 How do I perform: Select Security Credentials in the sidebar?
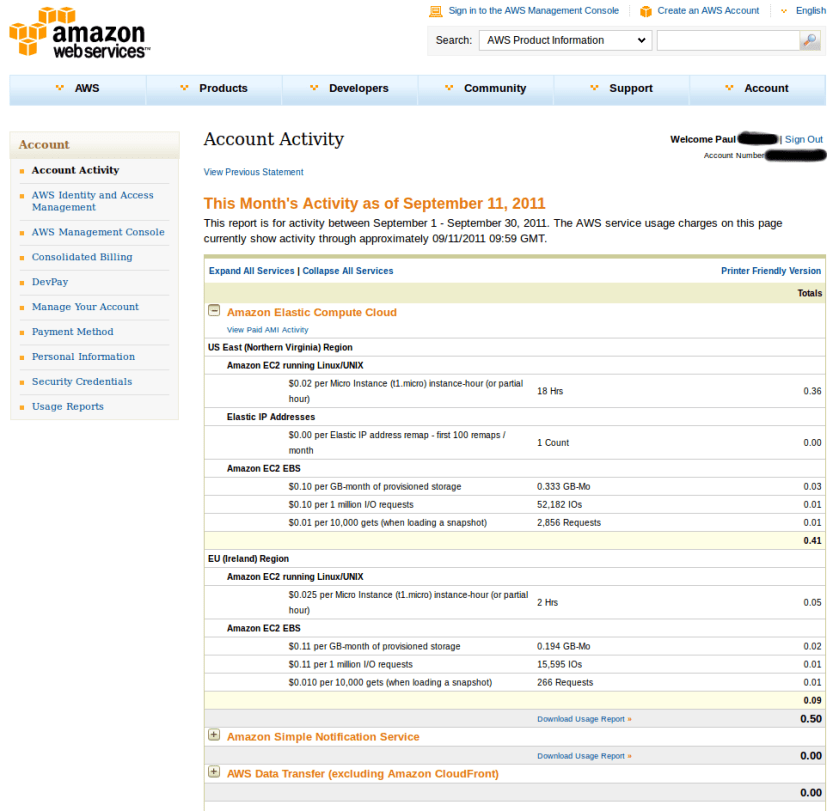(x=81, y=382)
